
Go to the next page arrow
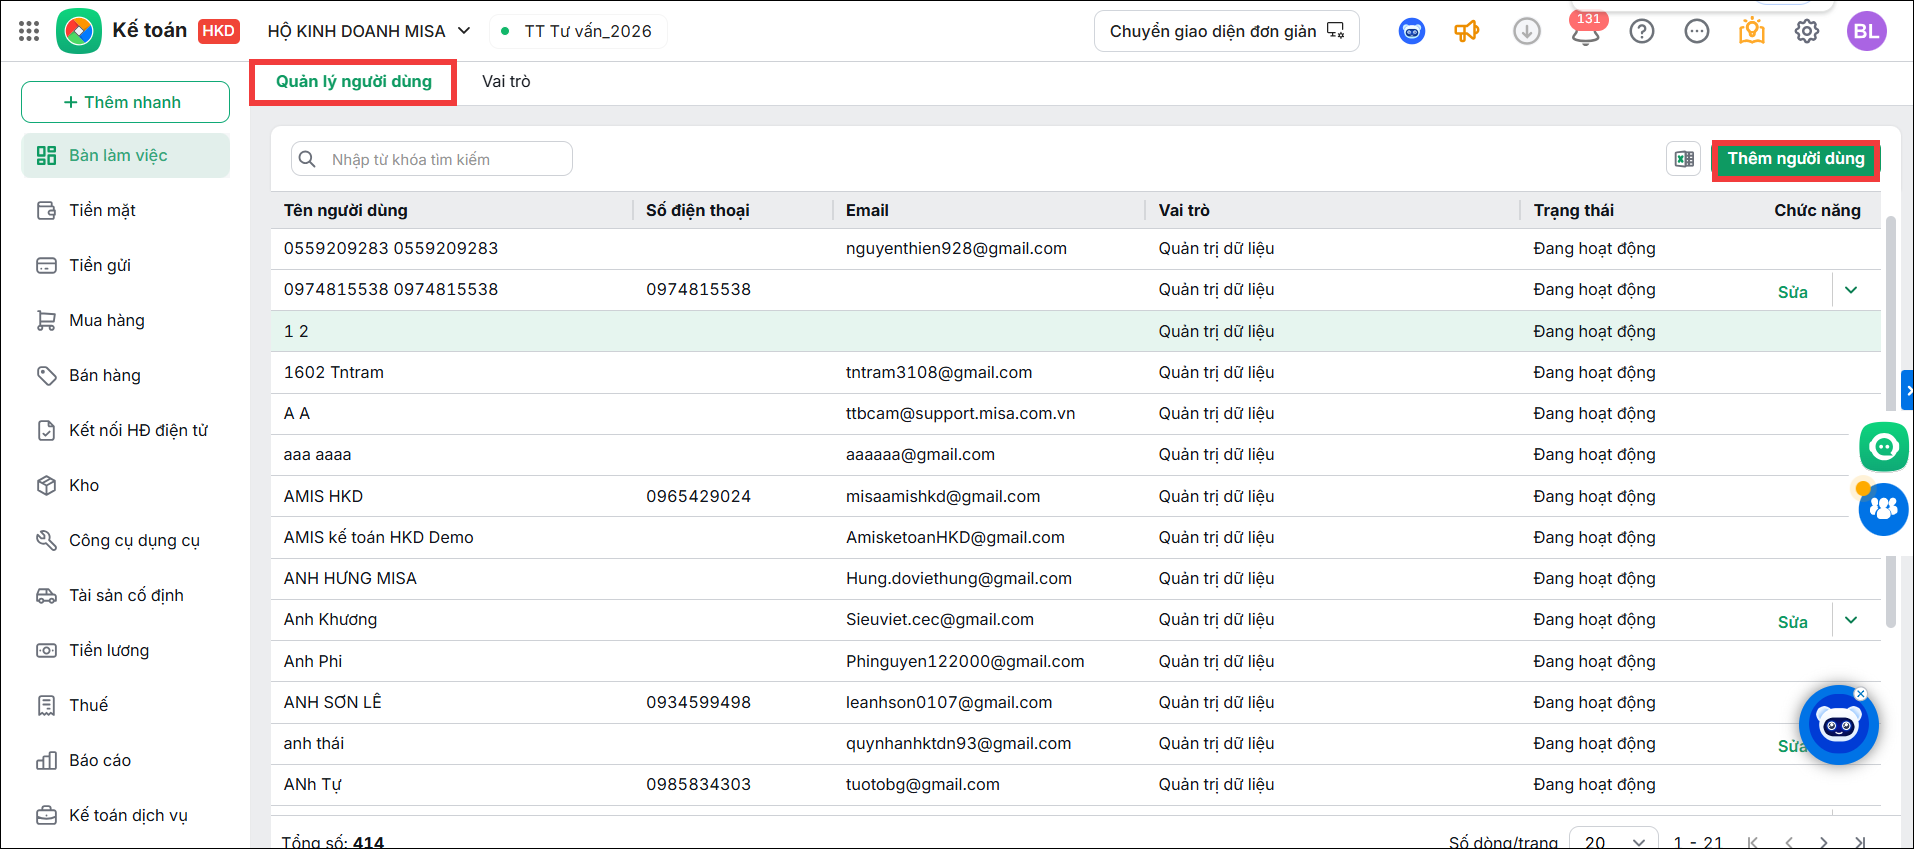(x=1824, y=842)
